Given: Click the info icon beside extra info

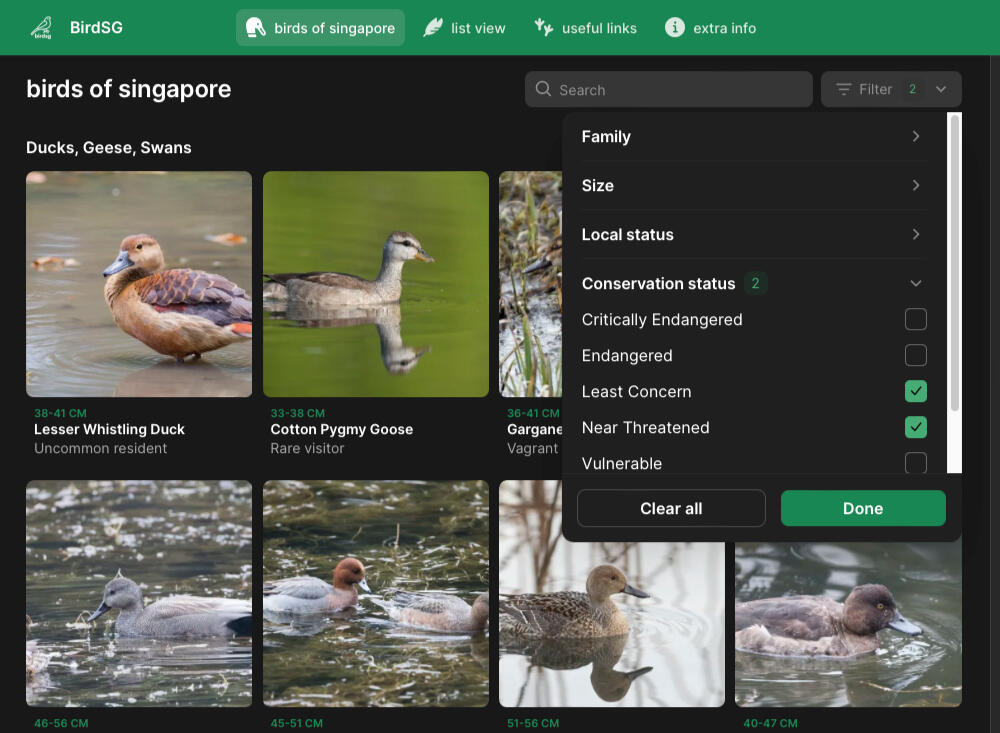Looking at the screenshot, I should pyautogui.click(x=675, y=28).
